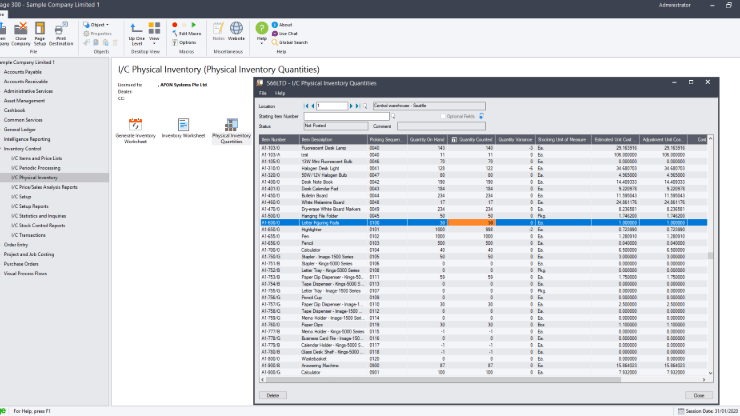740x416 pixels.
Task: Open macro Options
Action: pyautogui.click(x=184, y=42)
